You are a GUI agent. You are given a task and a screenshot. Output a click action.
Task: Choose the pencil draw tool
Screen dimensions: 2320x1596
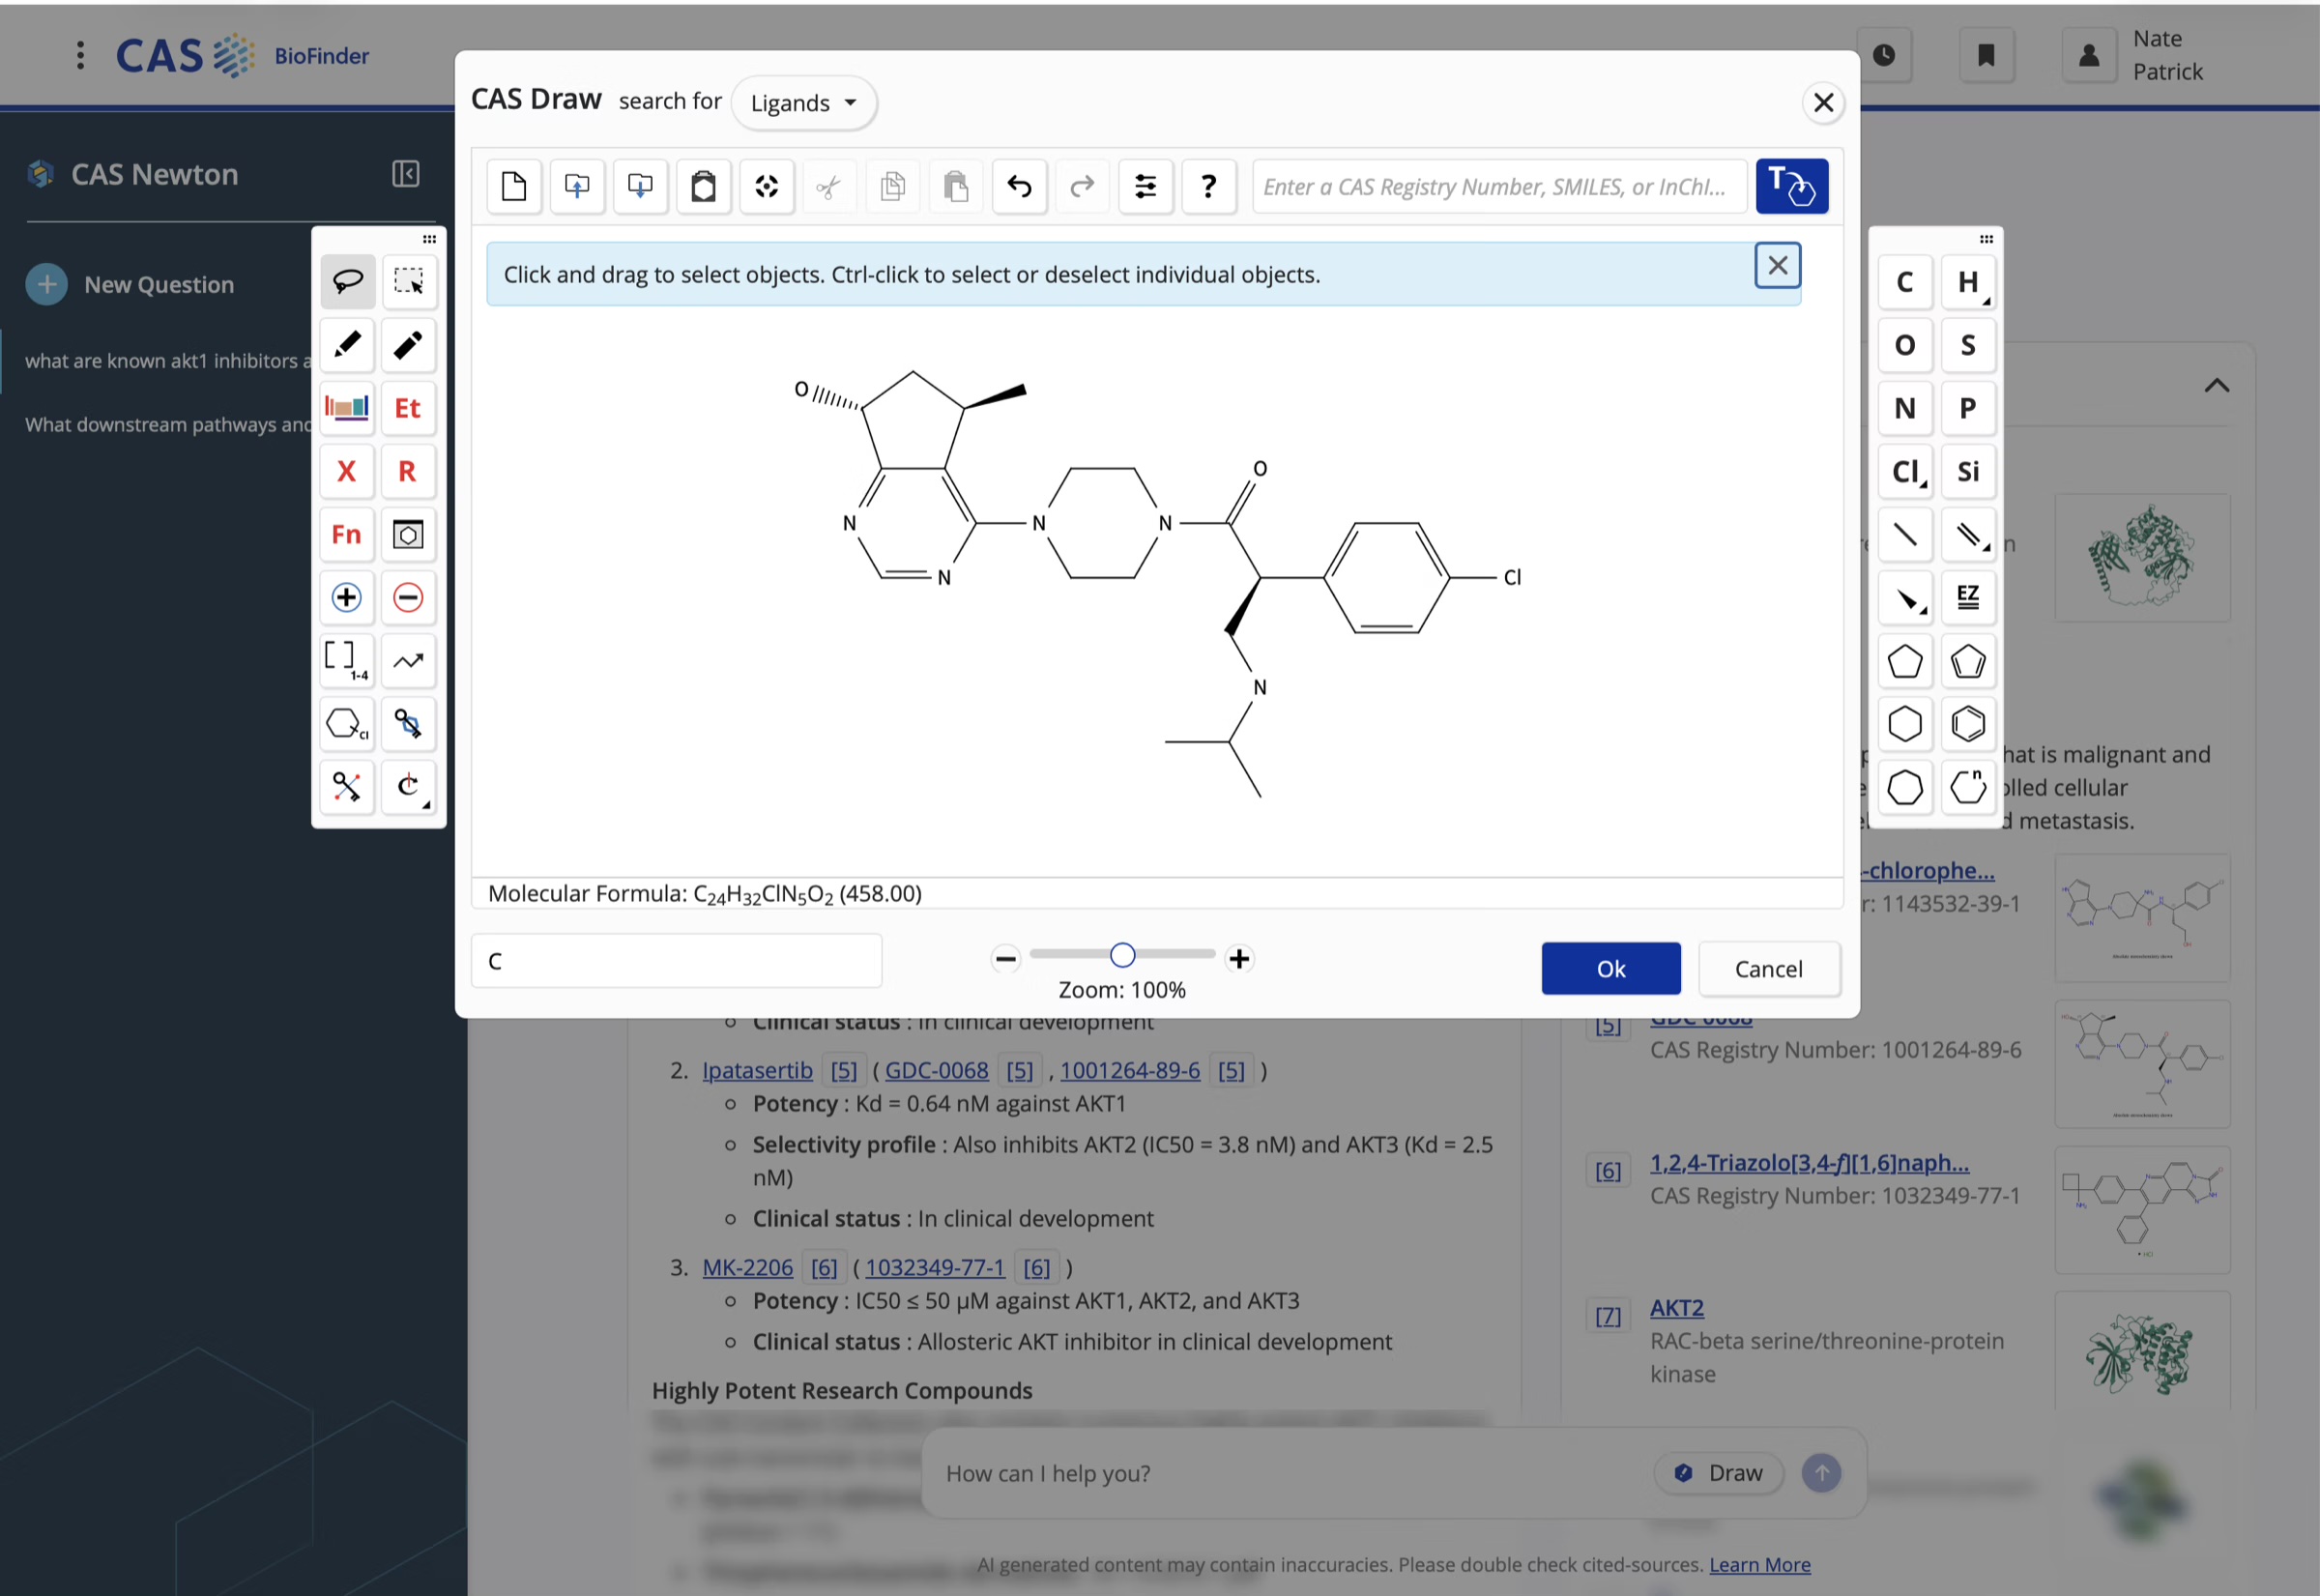click(347, 344)
